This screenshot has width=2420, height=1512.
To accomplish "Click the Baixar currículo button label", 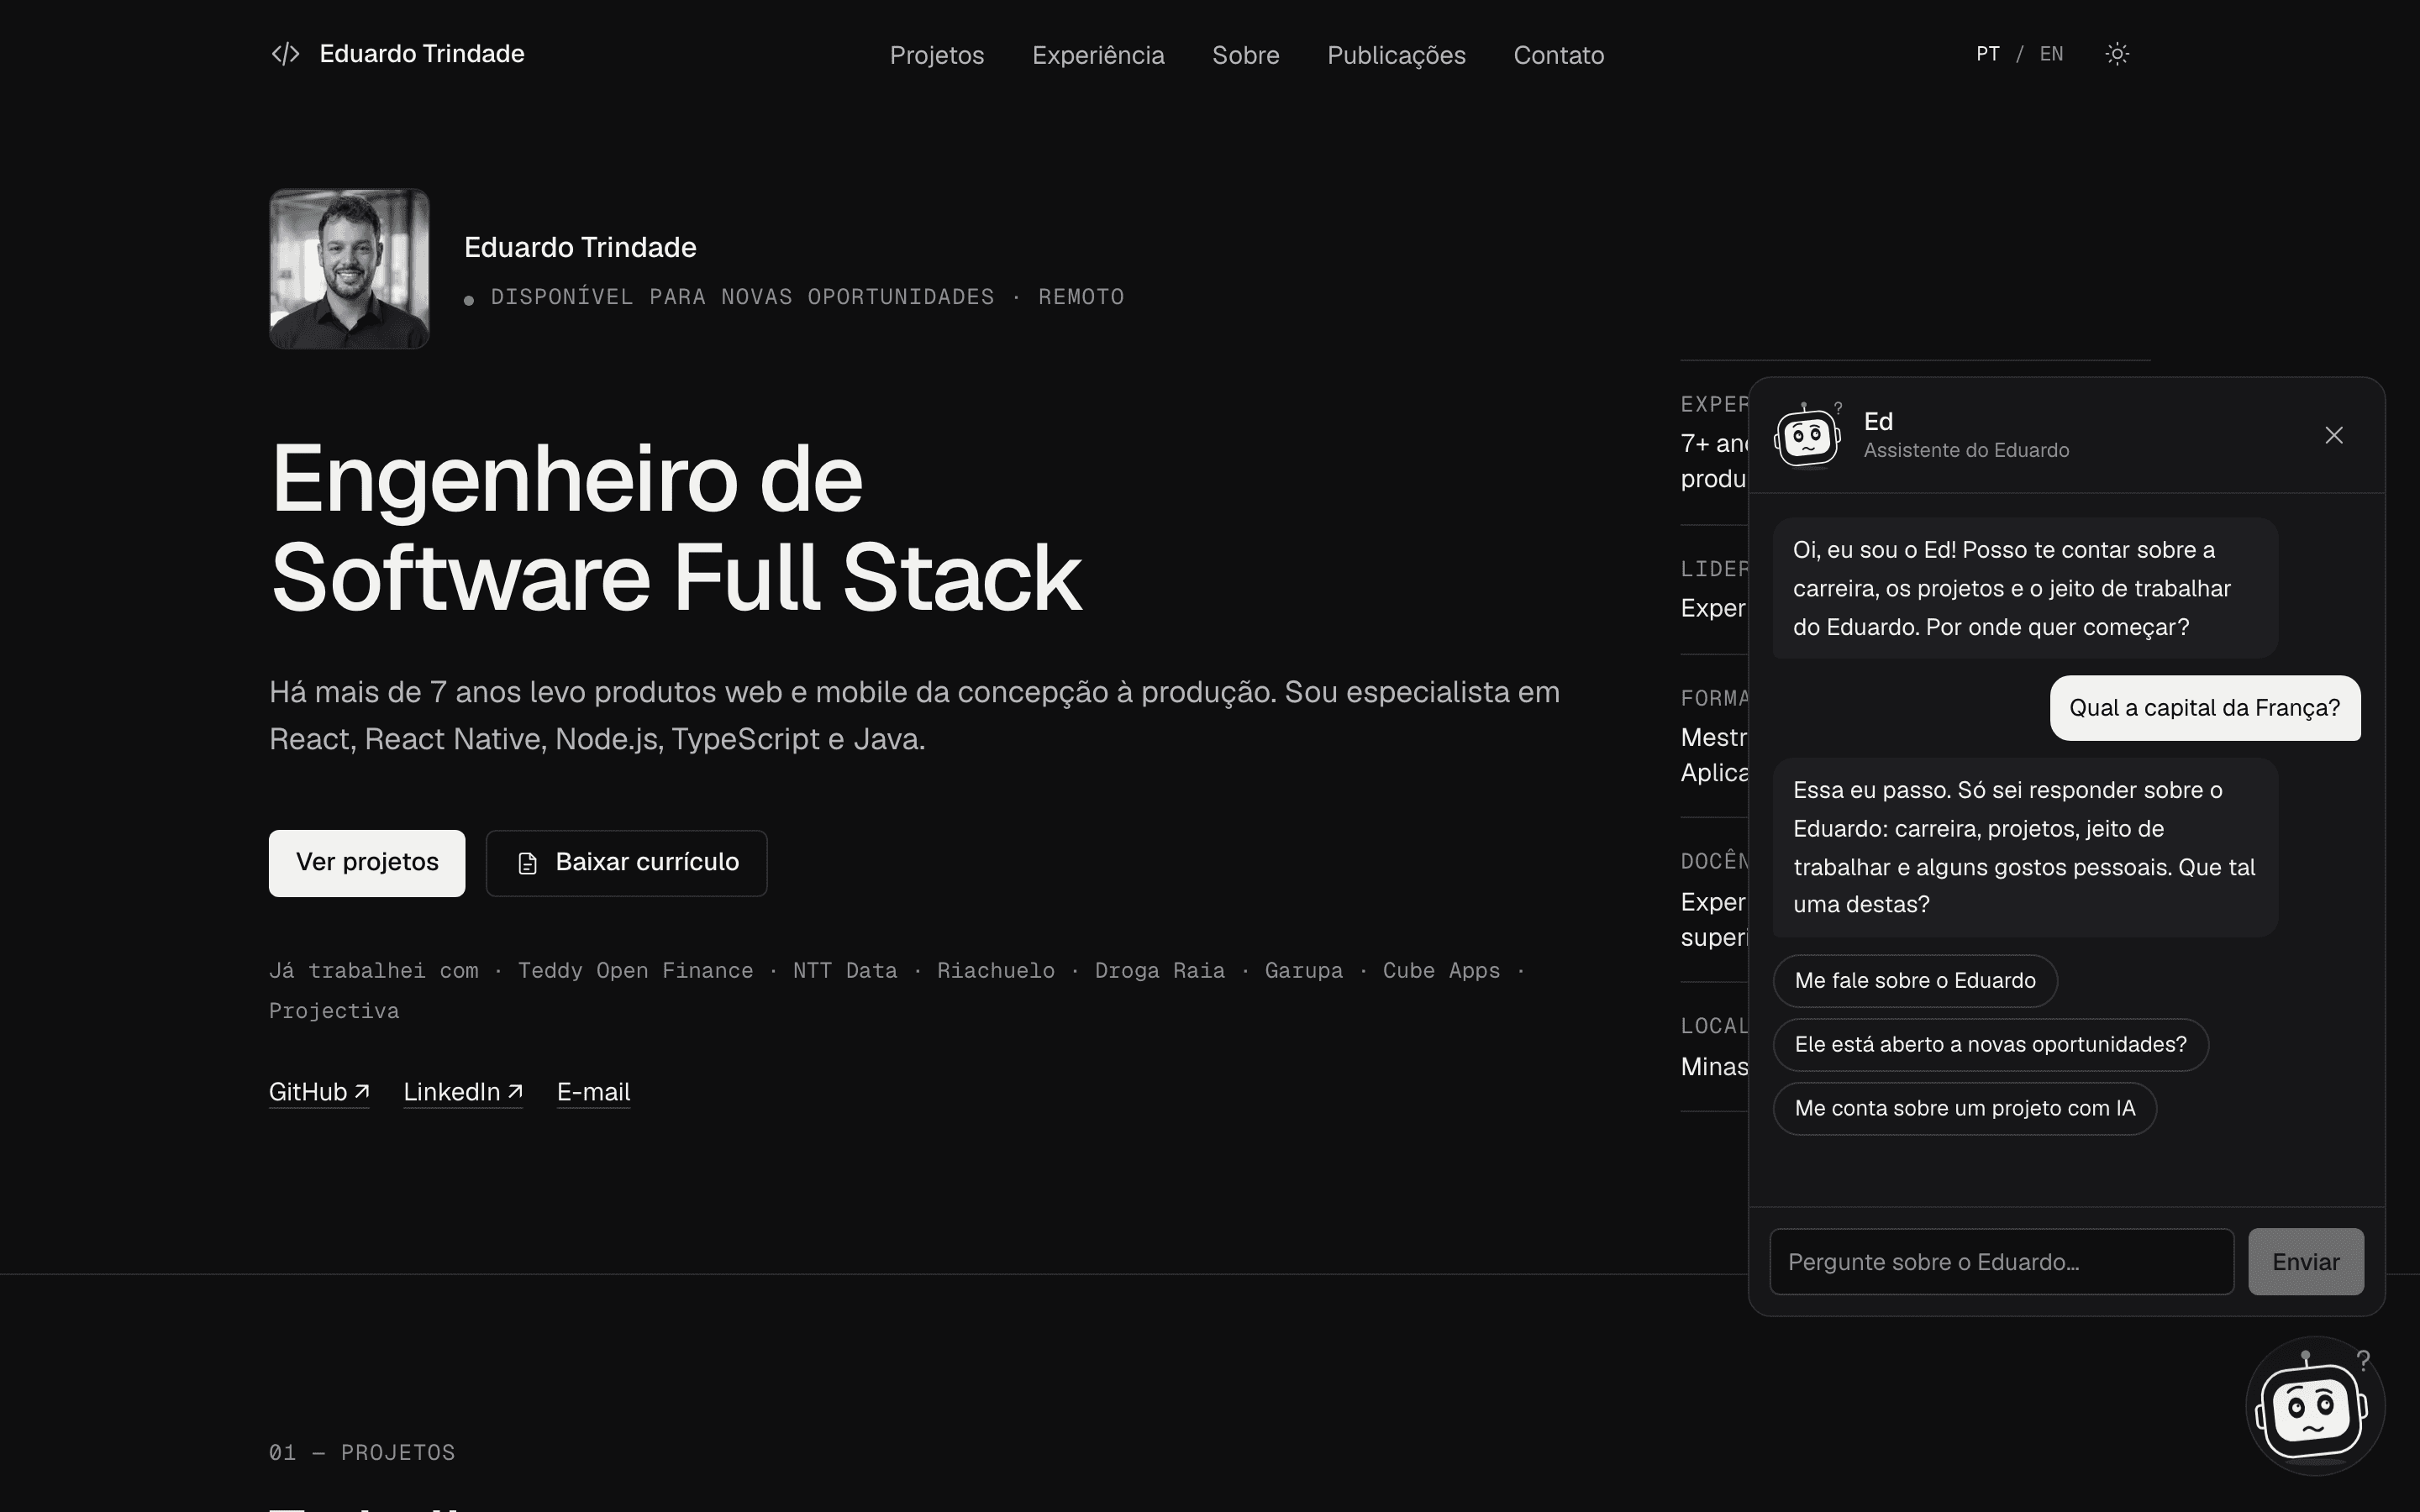I will click(x=647, y=862).
